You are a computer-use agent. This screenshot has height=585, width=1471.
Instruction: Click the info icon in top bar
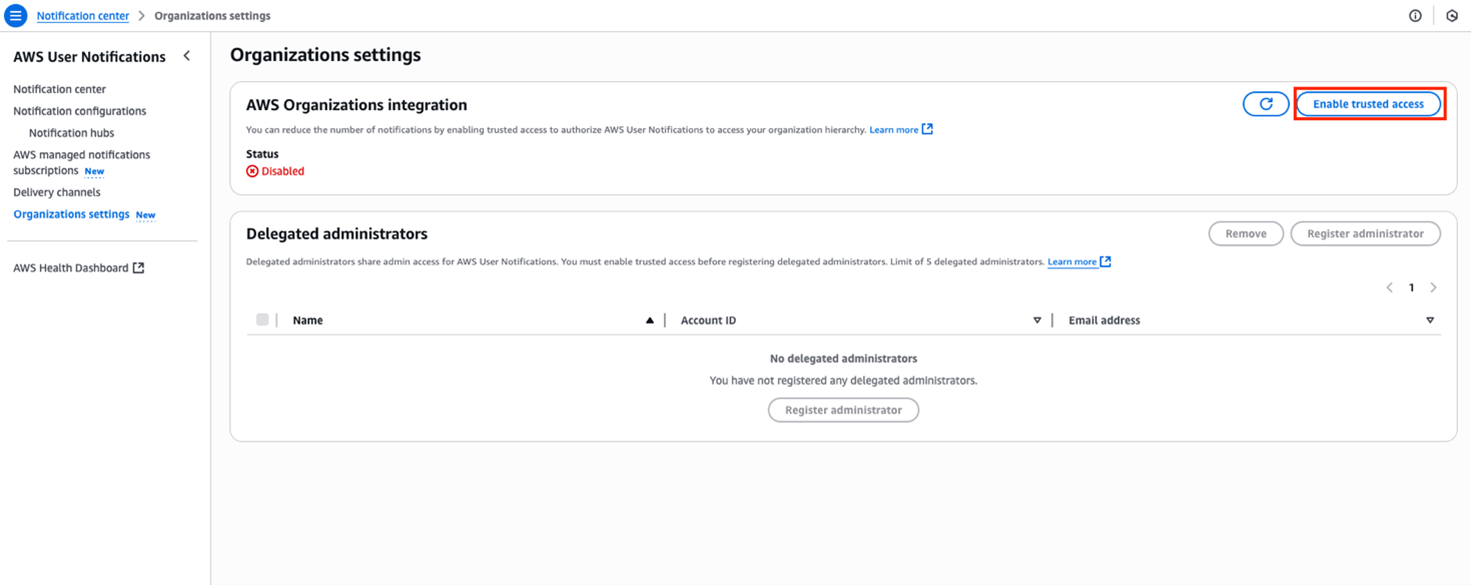1415,16
